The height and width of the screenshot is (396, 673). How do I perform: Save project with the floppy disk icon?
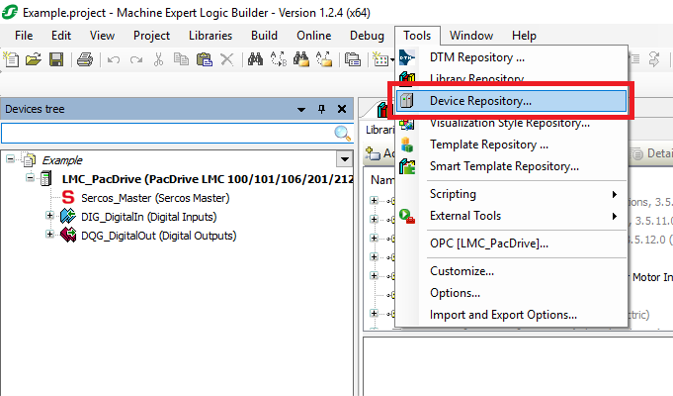pos(56,59)
